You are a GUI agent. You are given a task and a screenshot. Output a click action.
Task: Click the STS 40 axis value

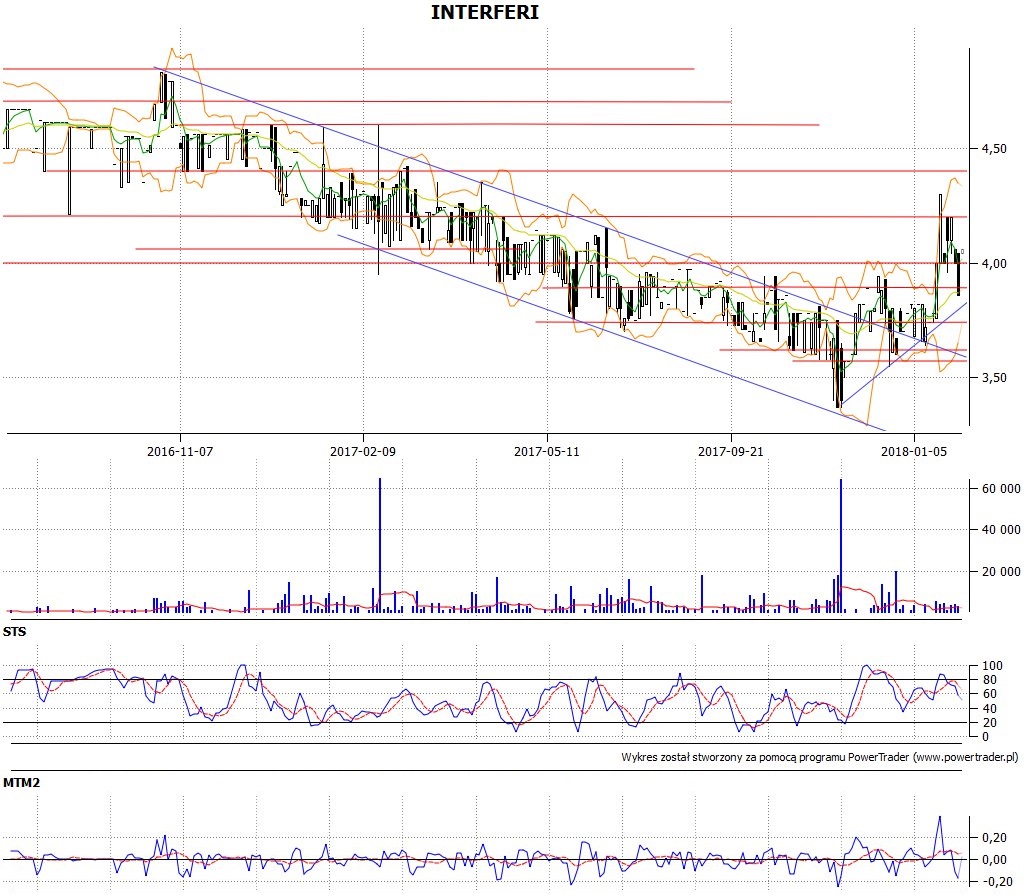pyautogui.click(x=989, y=709)
